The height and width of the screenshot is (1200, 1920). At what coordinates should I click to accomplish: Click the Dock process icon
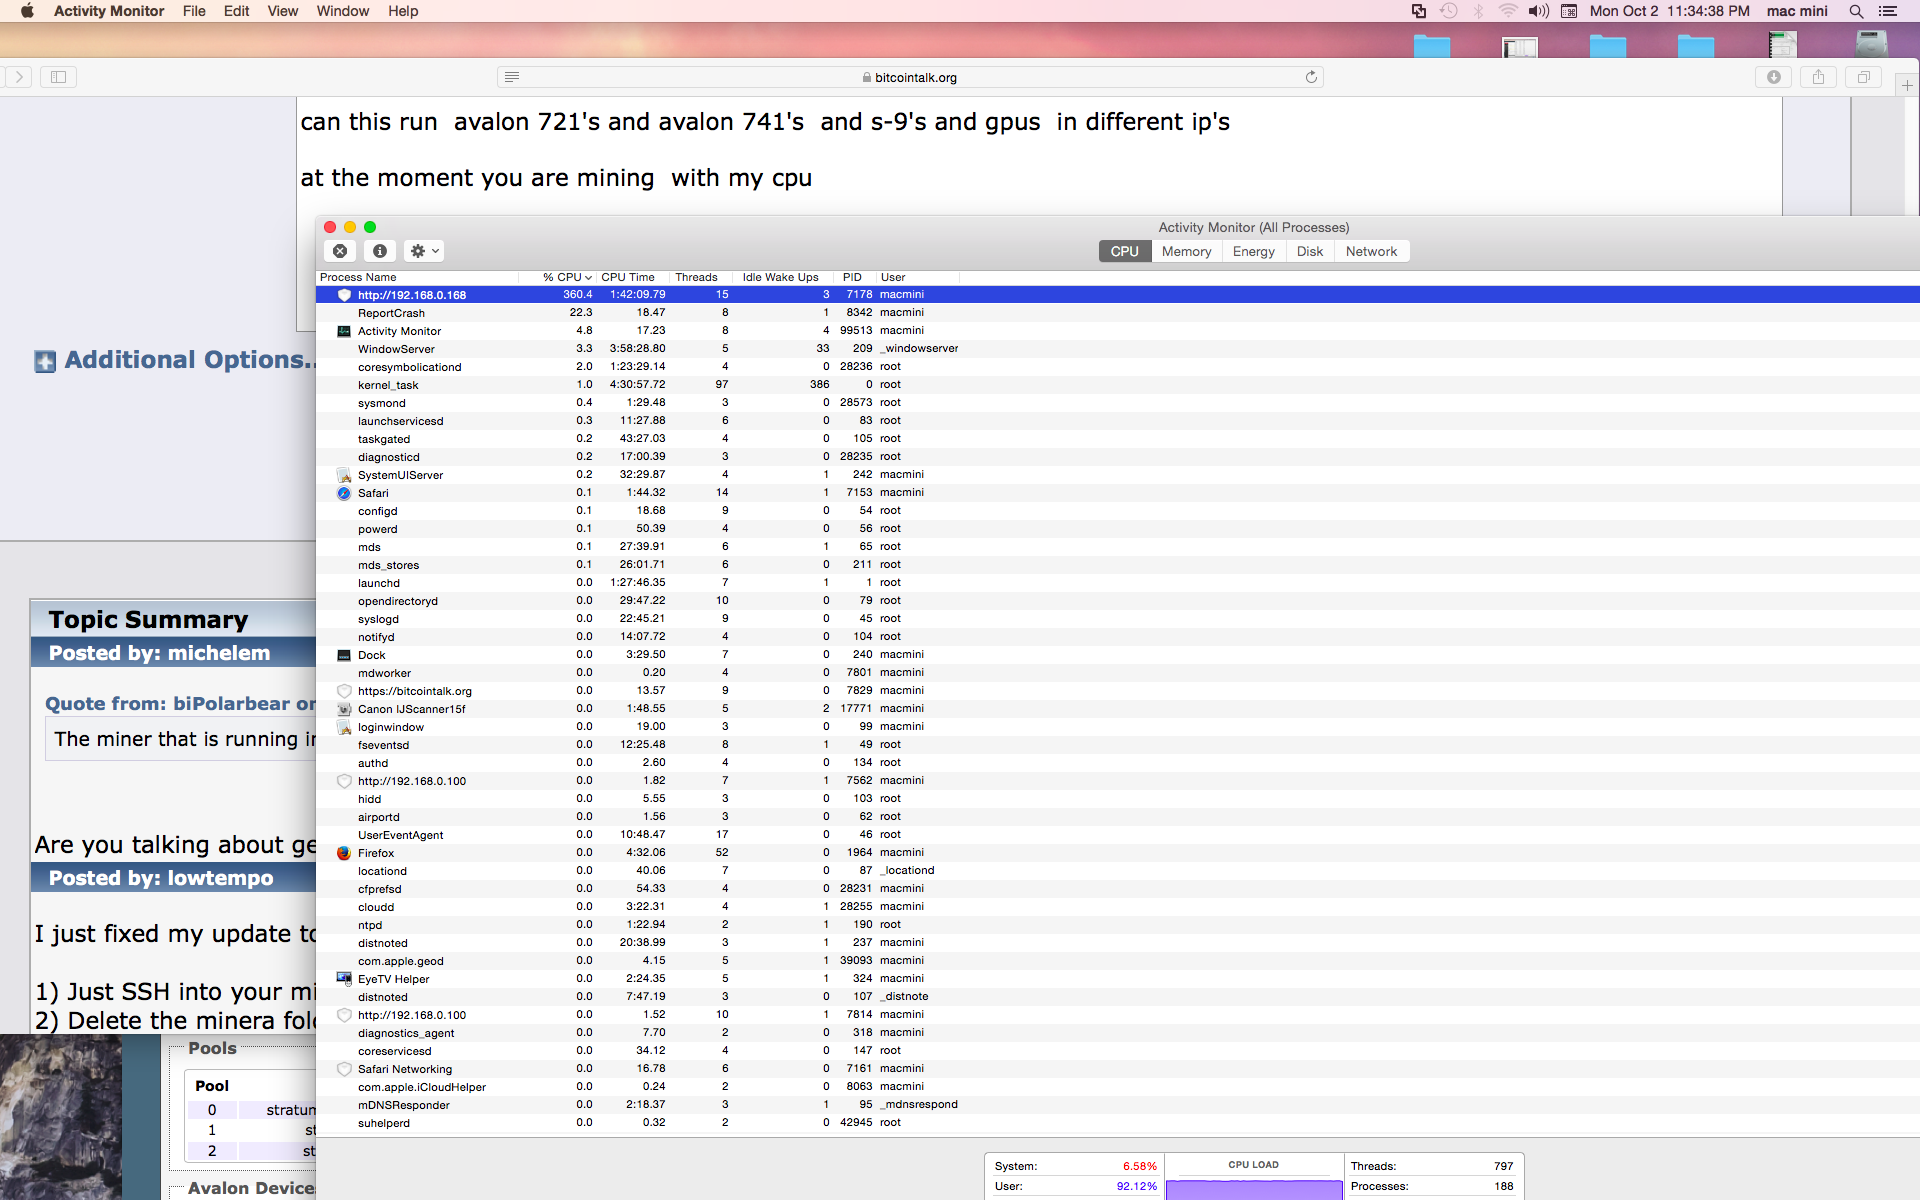(344, 655)
